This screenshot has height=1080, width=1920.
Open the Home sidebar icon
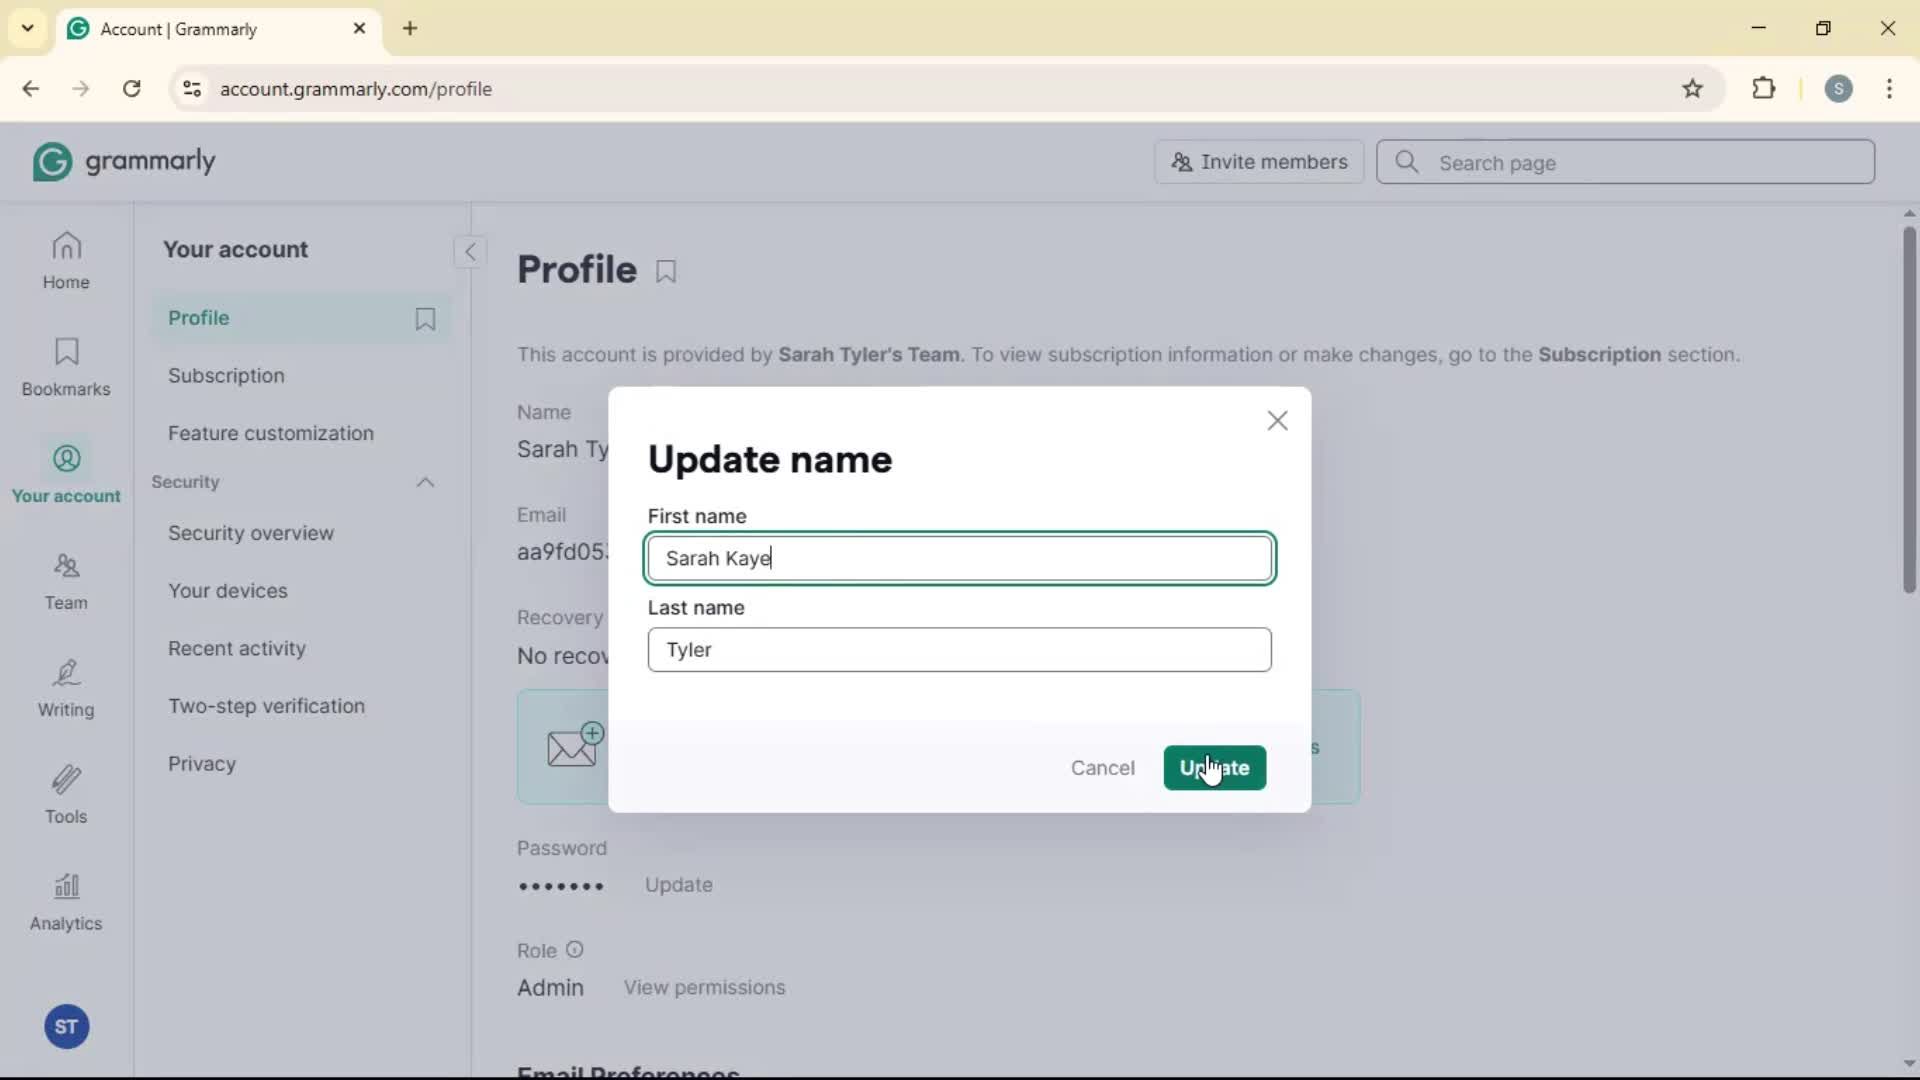coord(66,260)
